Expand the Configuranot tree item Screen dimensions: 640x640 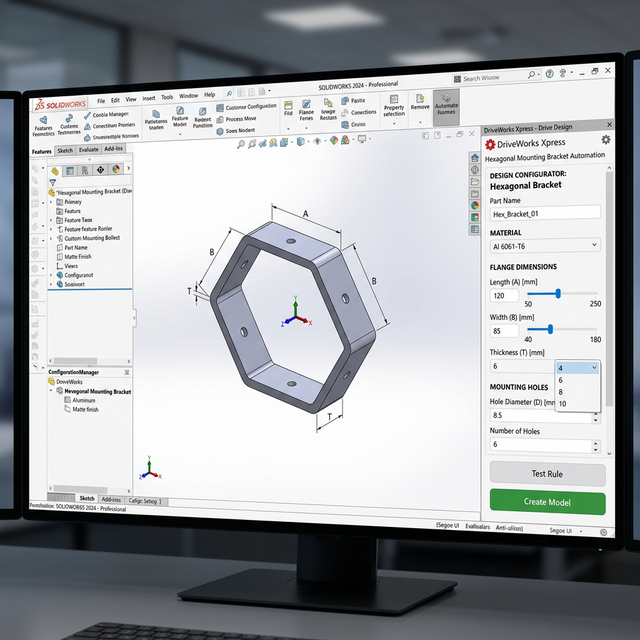click(51, 275)
